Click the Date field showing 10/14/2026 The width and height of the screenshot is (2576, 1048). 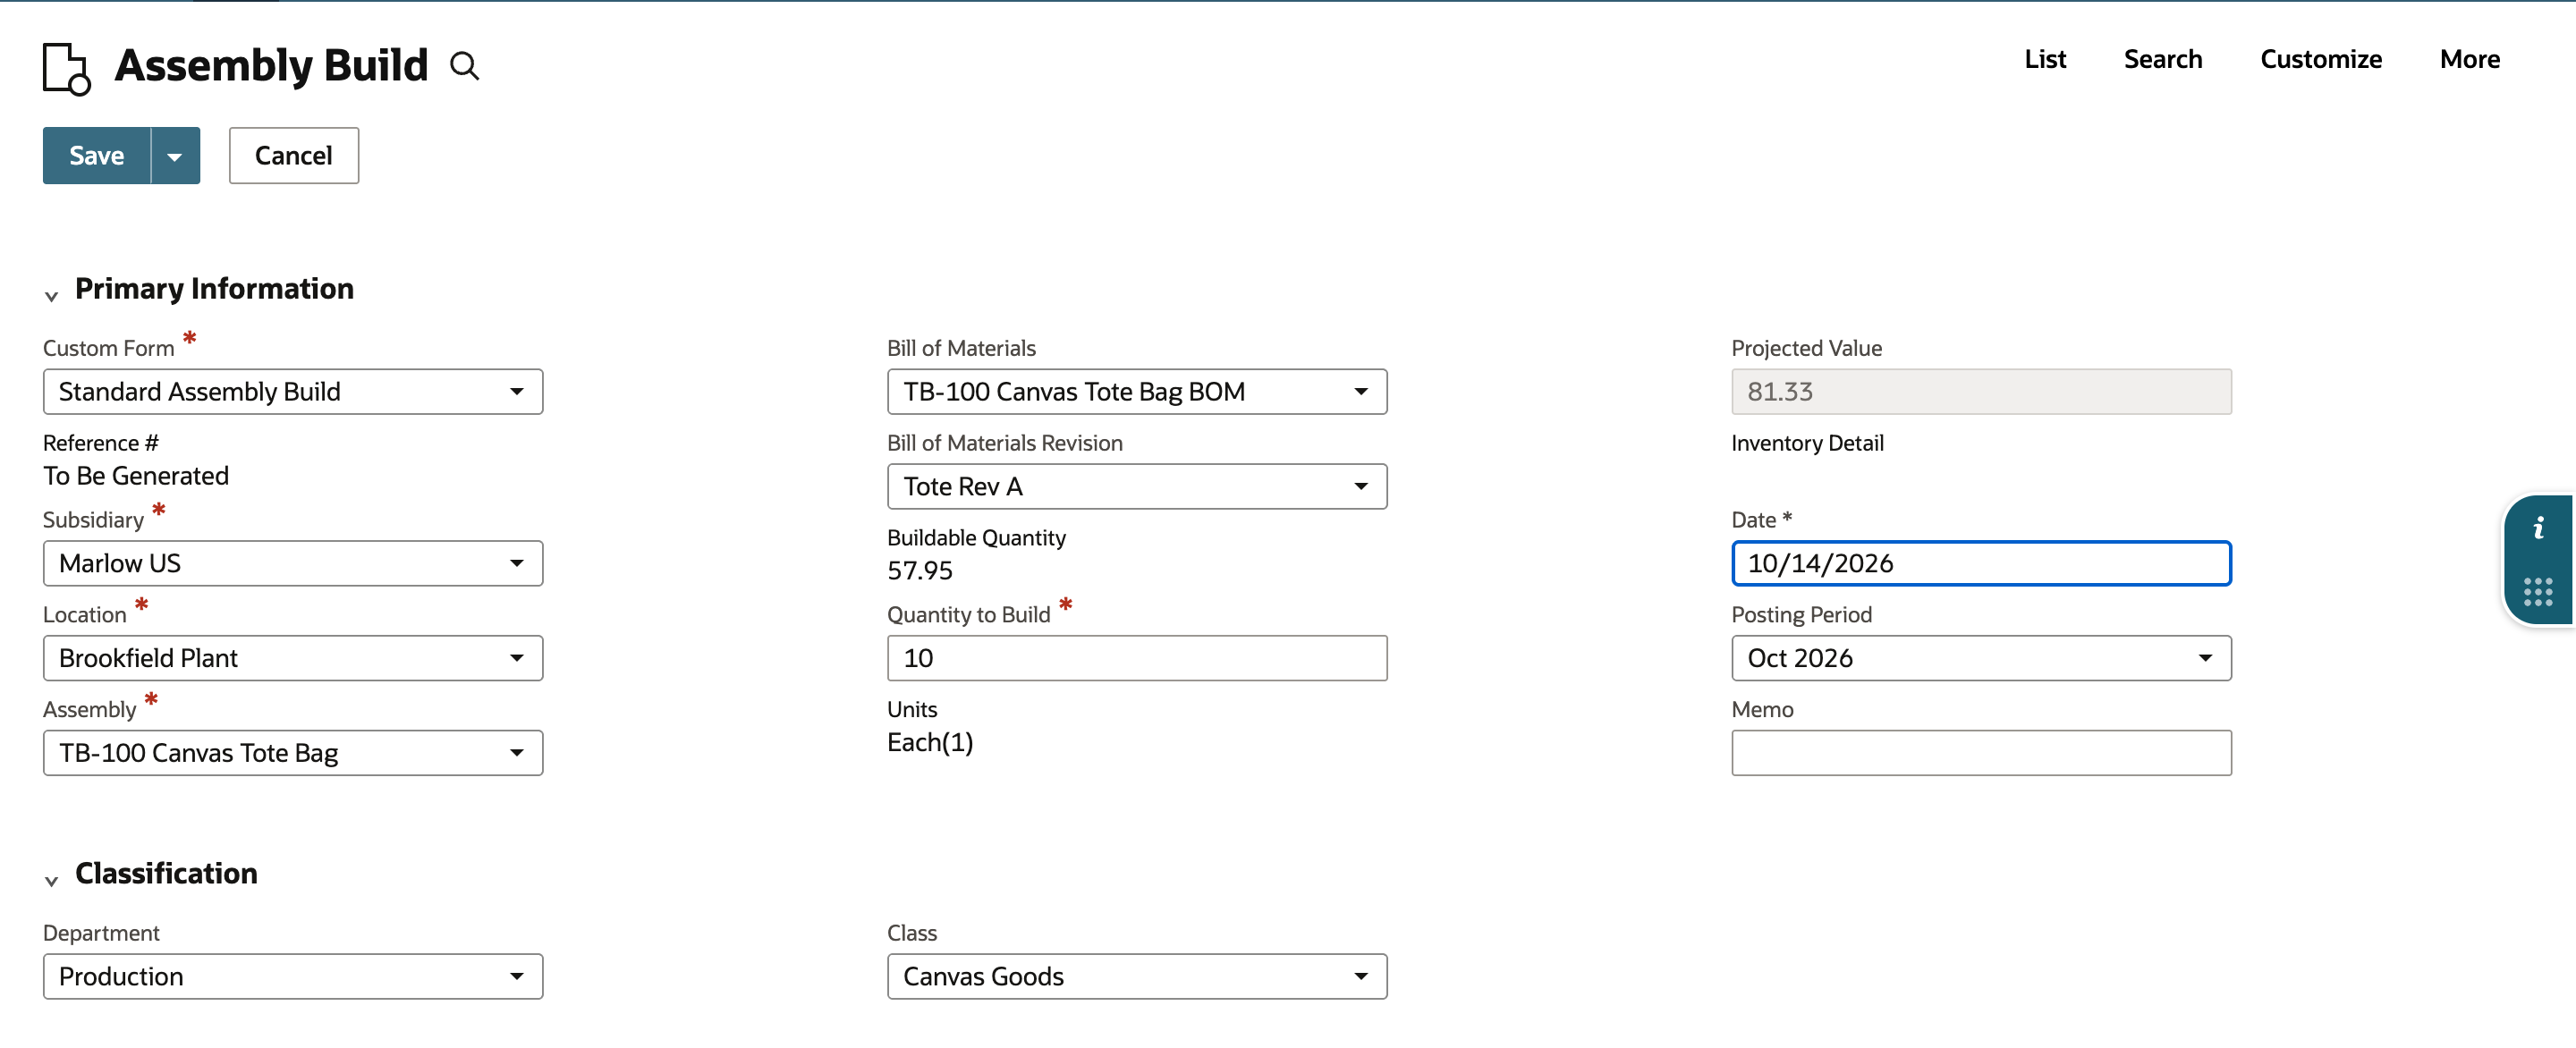(1981, 564)
